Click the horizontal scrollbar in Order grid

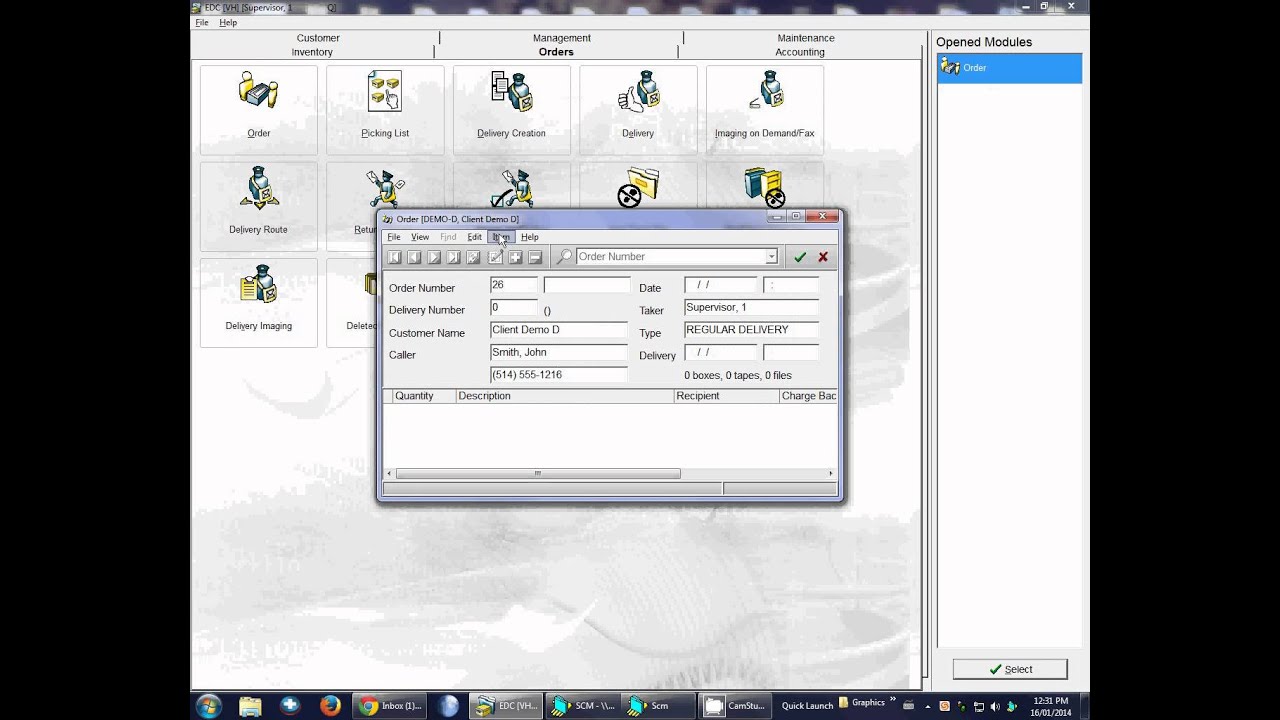538,474
